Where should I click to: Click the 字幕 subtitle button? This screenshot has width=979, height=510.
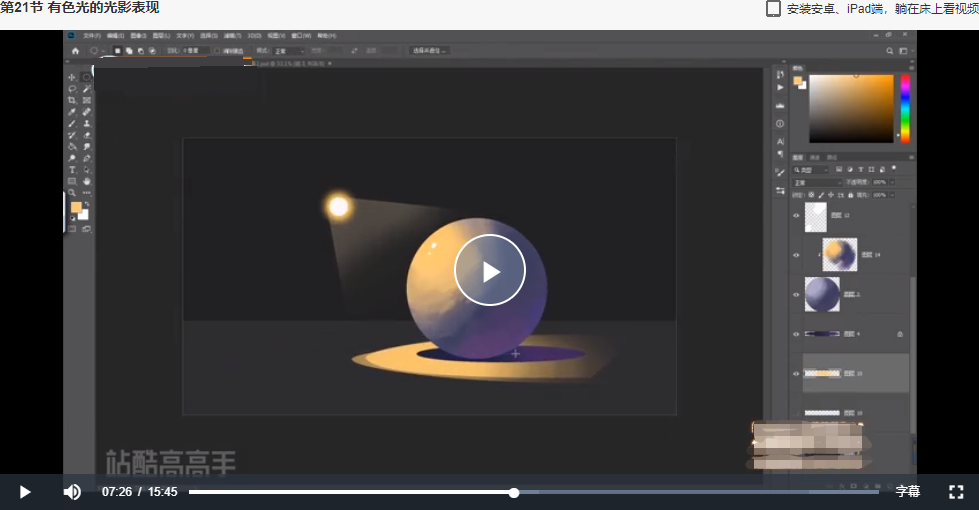coord(908,492)
